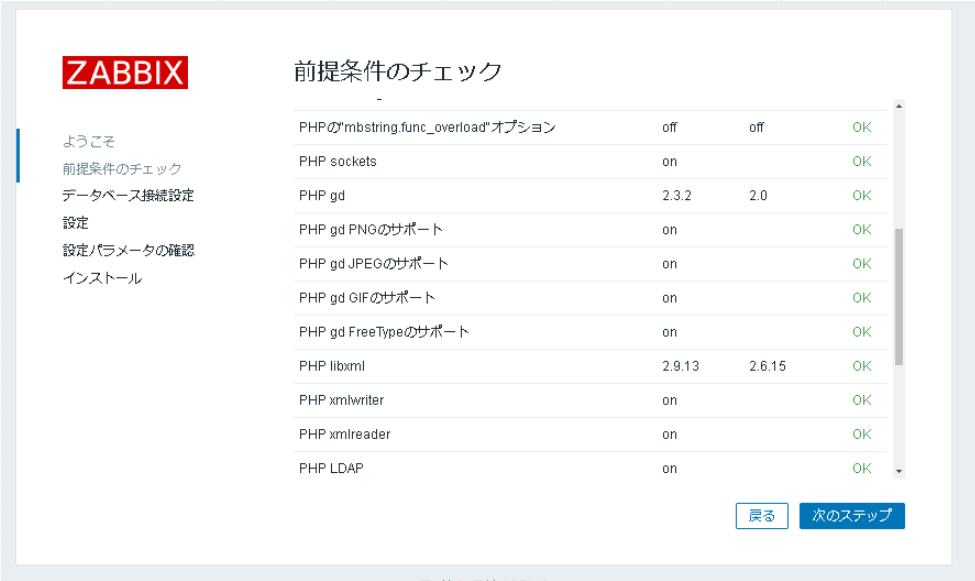Select 前提条件のチェック step in sidebar

122,169
